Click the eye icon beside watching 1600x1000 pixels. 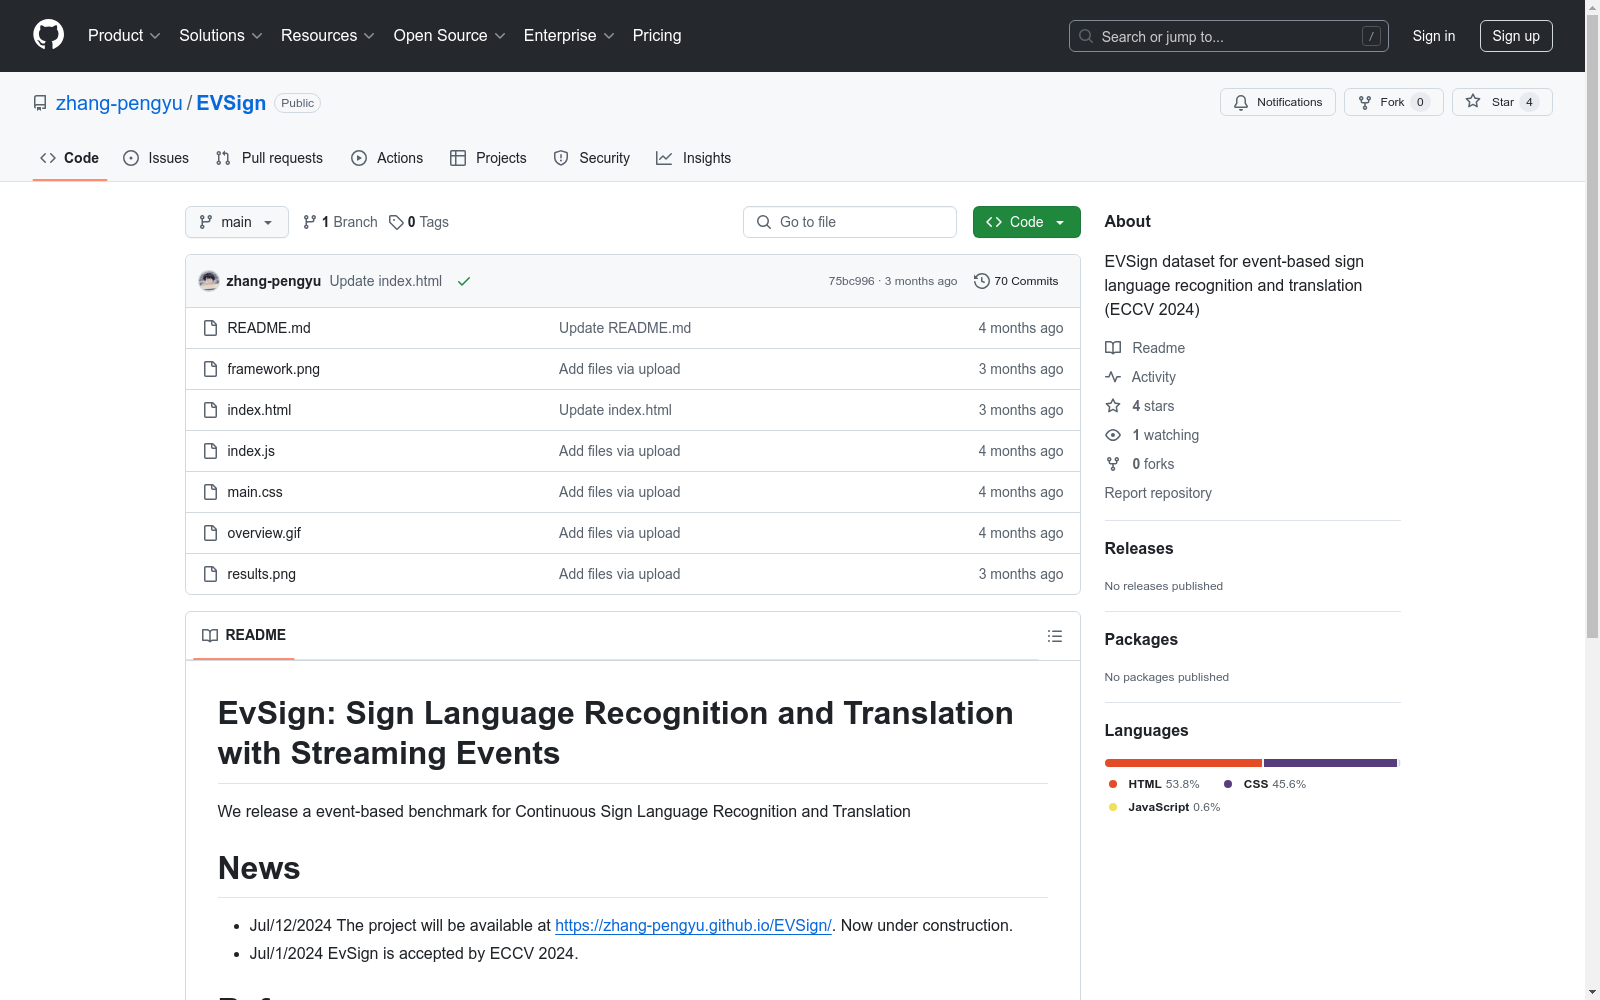[x=1113, y=435]
